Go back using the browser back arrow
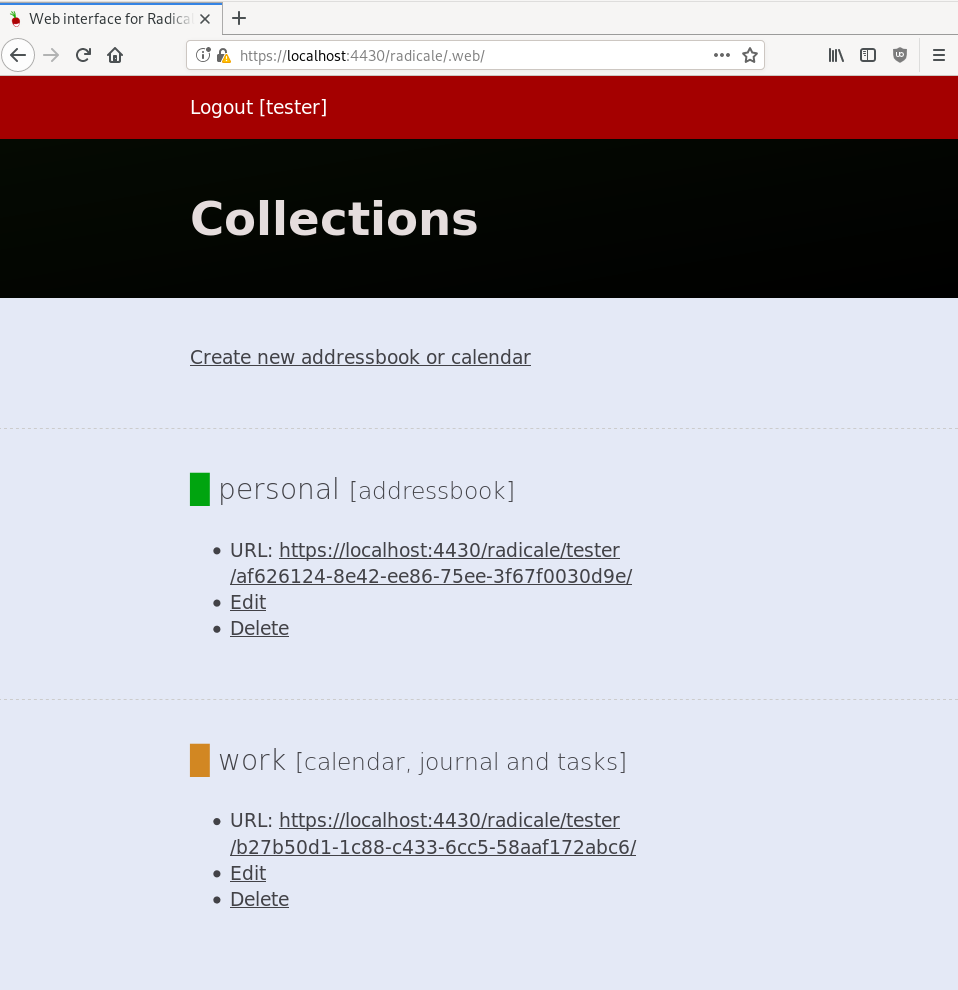The image size is (958, 990). point(18,56)
